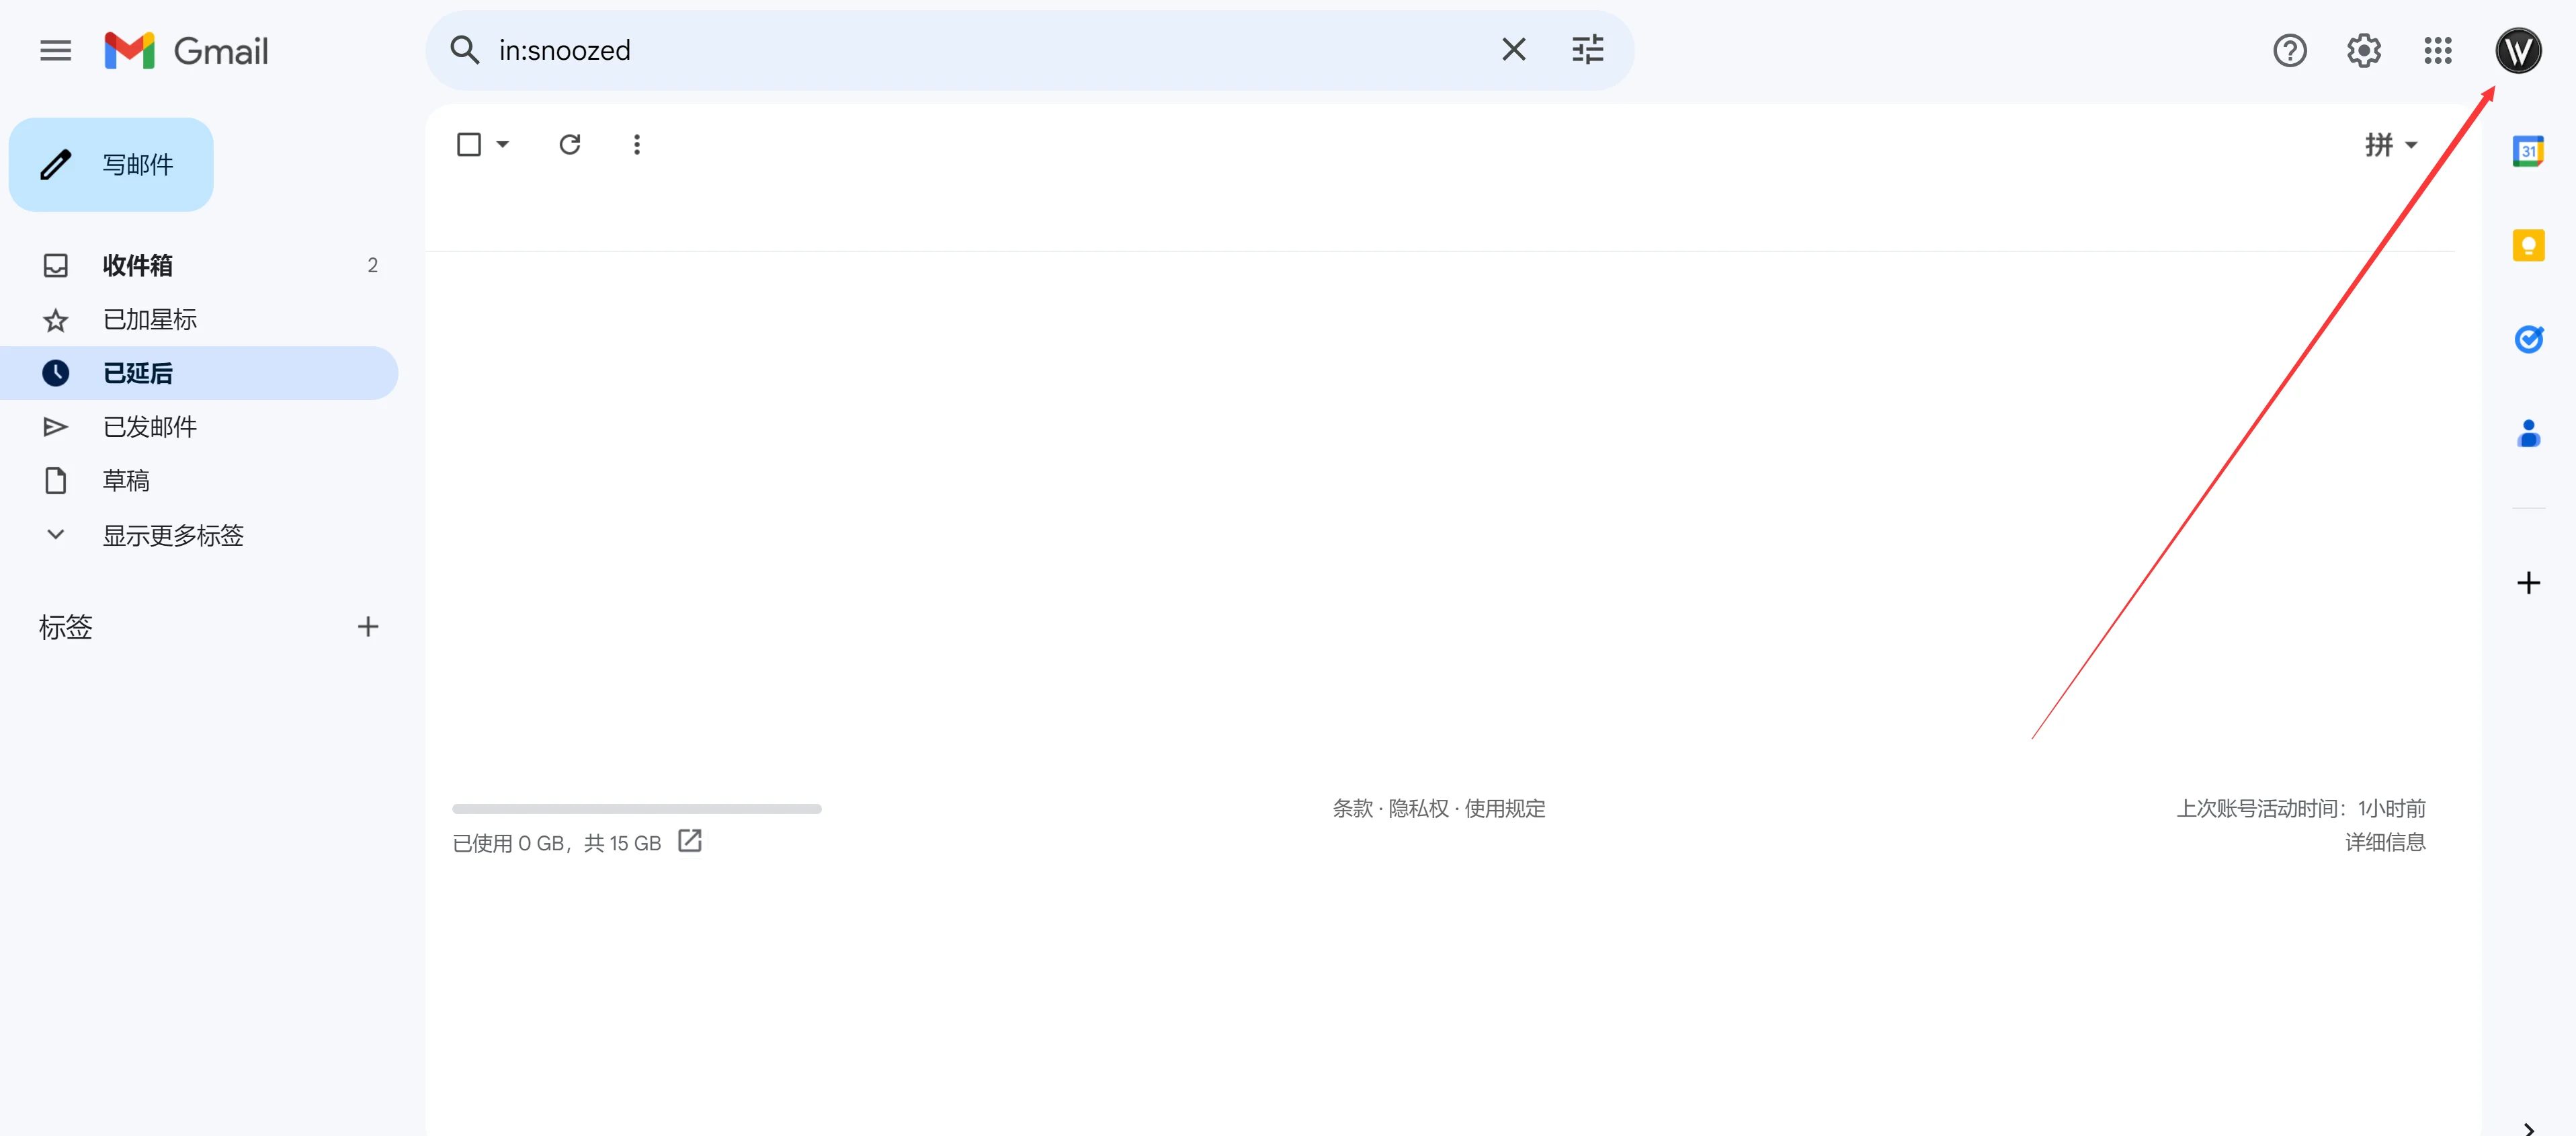This screenshot has height=1136, width=2576.
Task: Open the Settings gear icon
Action: pos(2364,50)
